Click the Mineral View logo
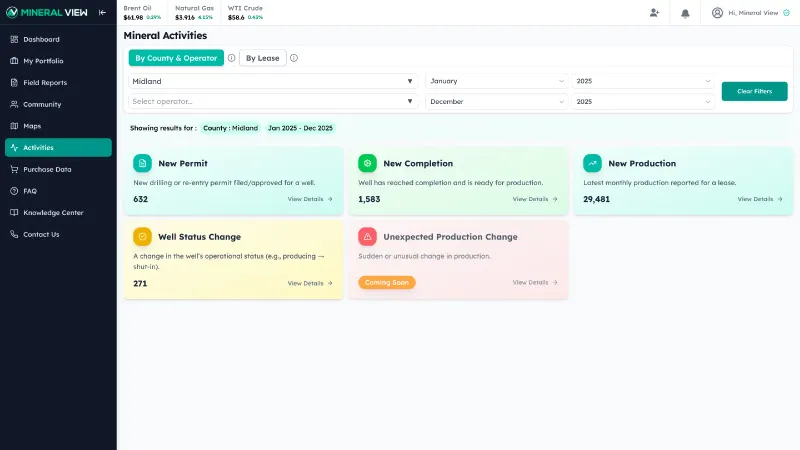The height and width of the screenshot is (450, 800). (x=46, y=12)
